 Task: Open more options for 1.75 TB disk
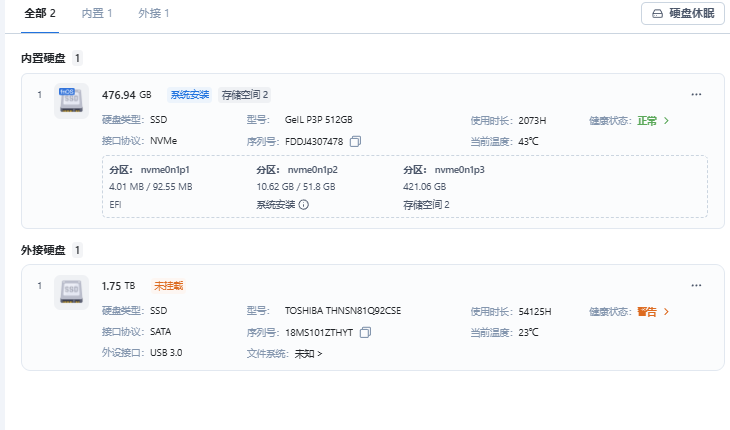click(696, 286)
